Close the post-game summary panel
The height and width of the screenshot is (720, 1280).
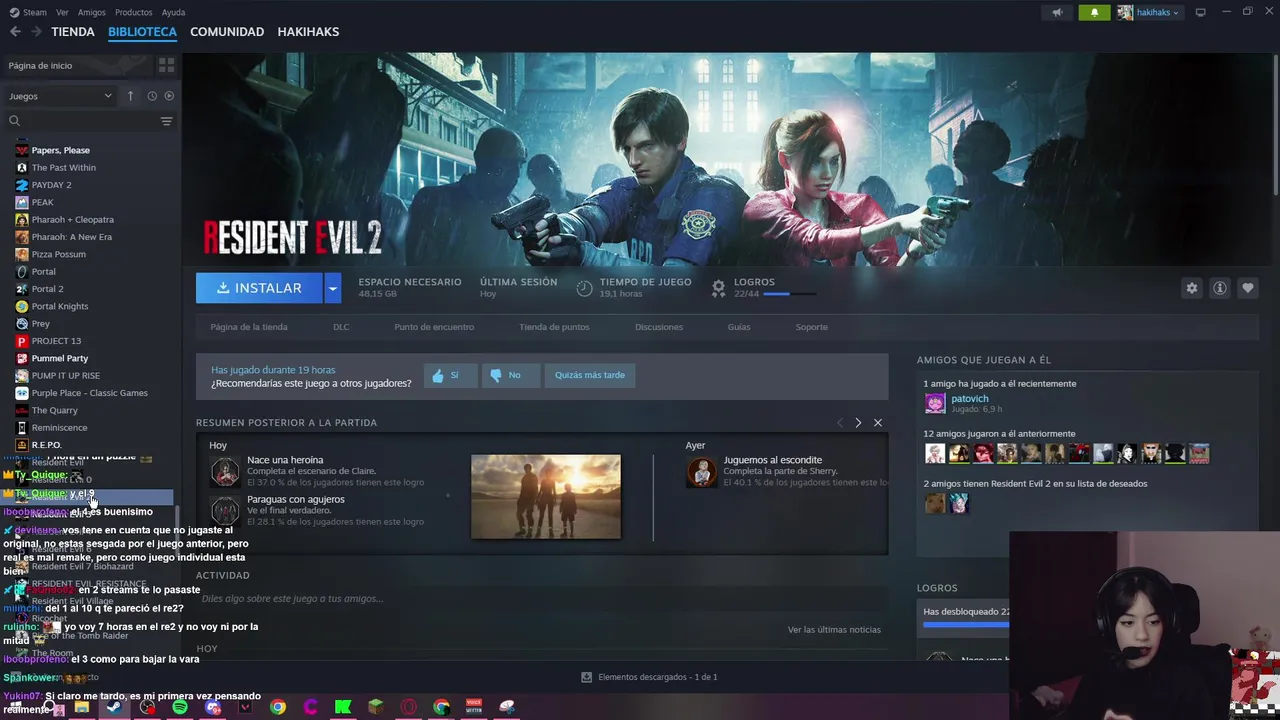878,423
